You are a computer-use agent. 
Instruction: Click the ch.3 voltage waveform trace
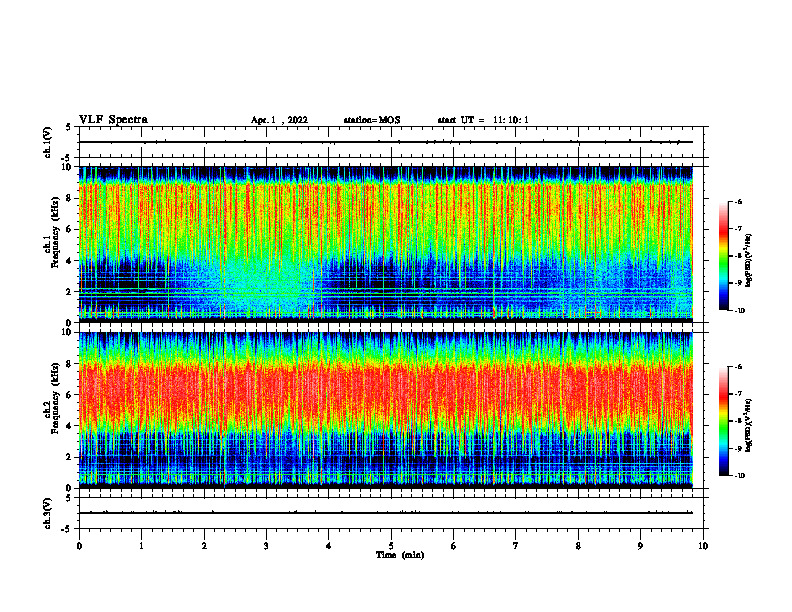386,513
